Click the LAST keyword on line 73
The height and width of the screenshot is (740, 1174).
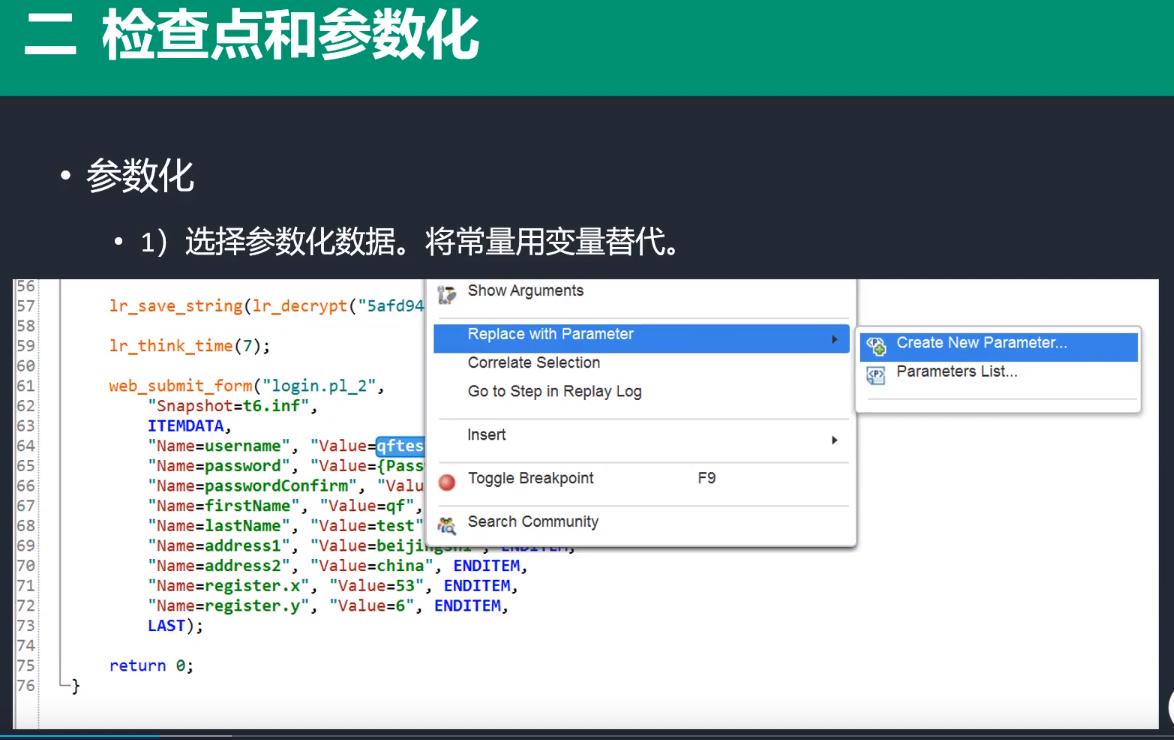point(166,625)
